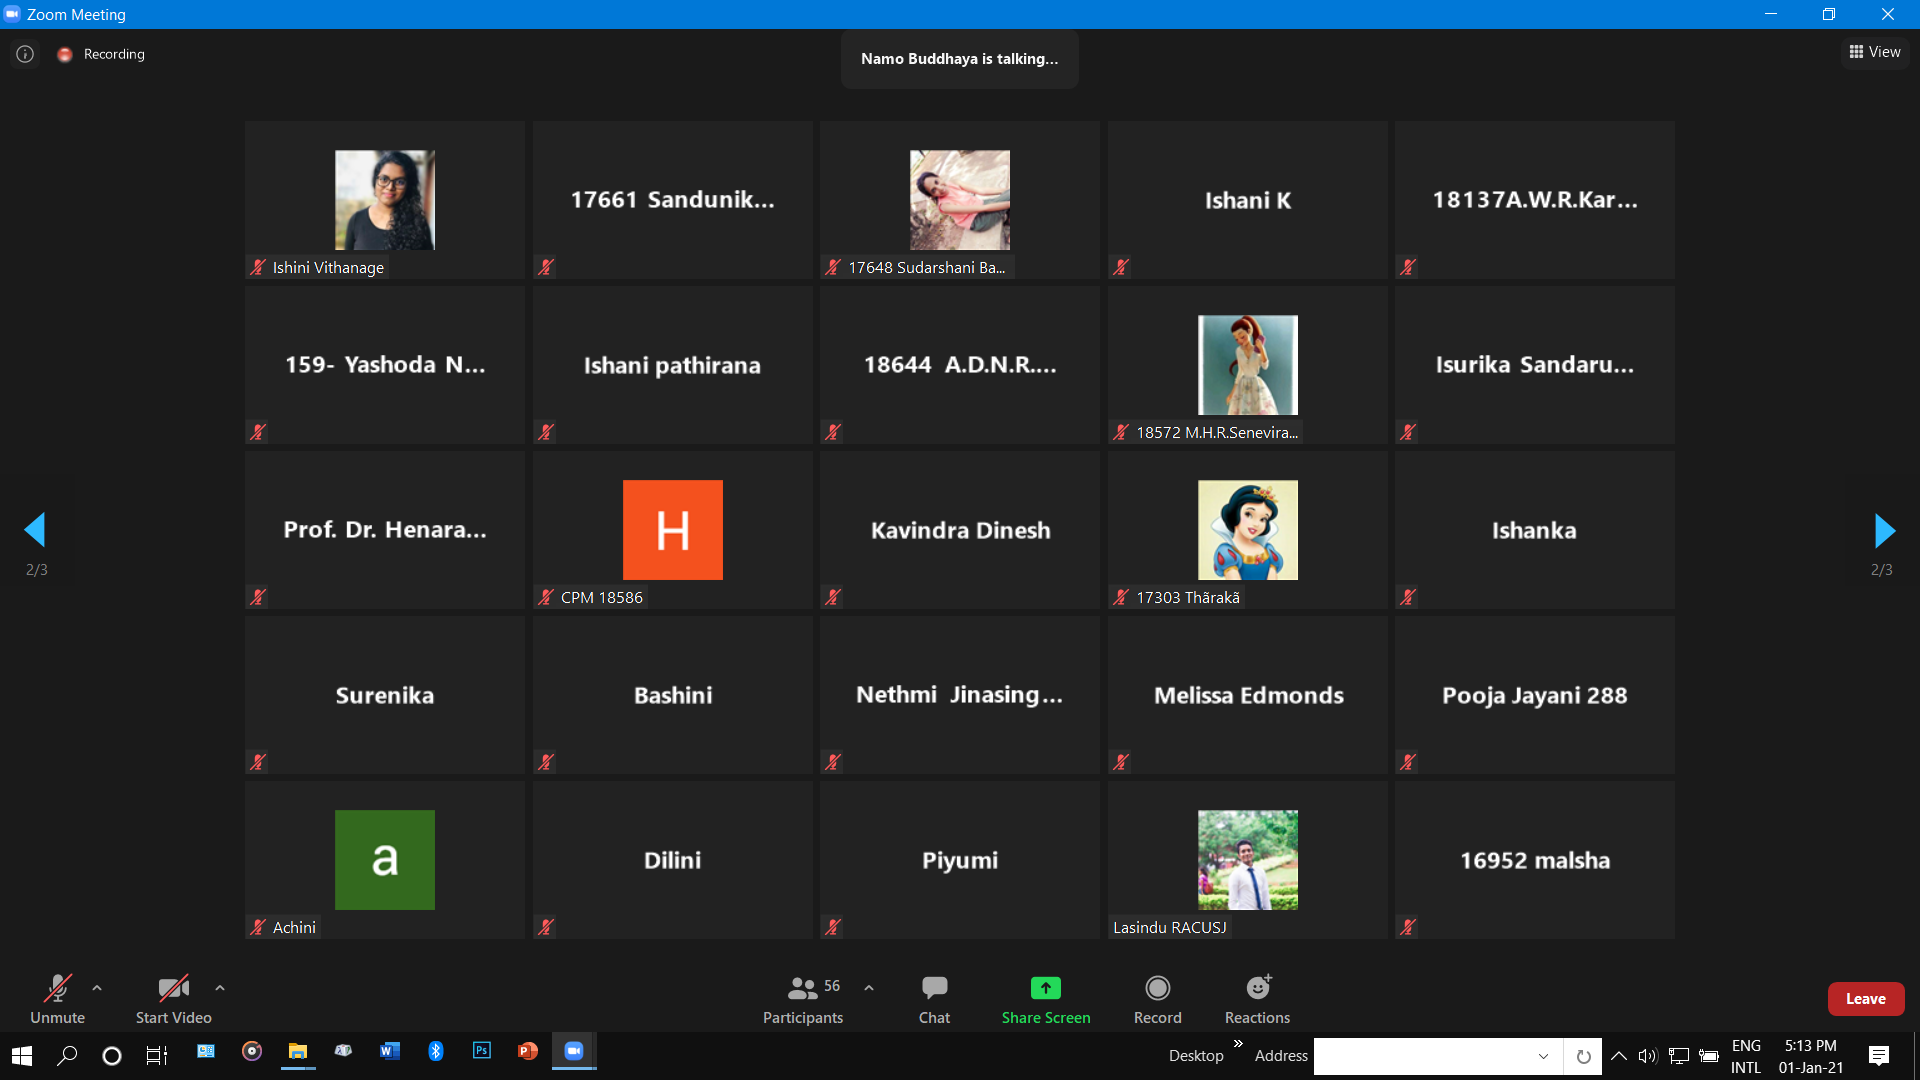The height and width of the screenshot is (1080, 1920).
Task: Open Microsoft Word from taskbar
Action: click(x=390, y=1052)
